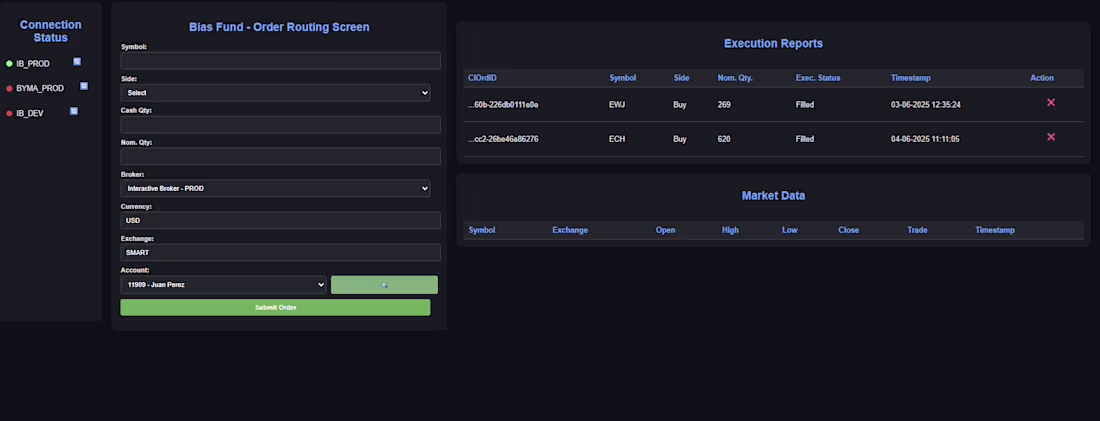Click into the Nom. Qty field
The width and height of the screenshot is (1100, 421).
(x=281, y=156)
